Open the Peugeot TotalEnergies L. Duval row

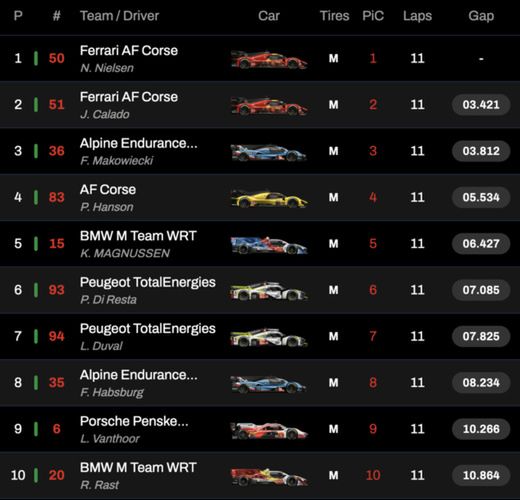pos(260,336)
